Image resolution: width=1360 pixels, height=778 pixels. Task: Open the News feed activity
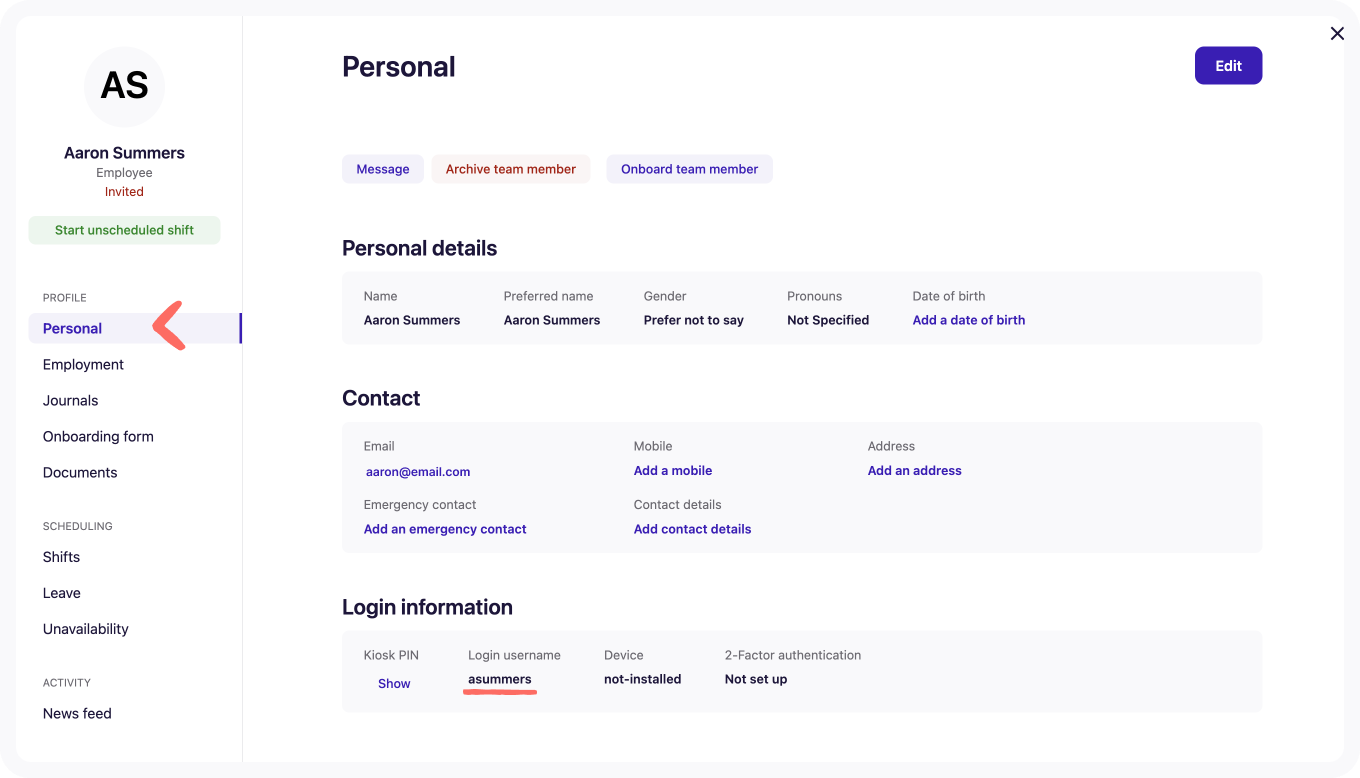pos(77,714)
